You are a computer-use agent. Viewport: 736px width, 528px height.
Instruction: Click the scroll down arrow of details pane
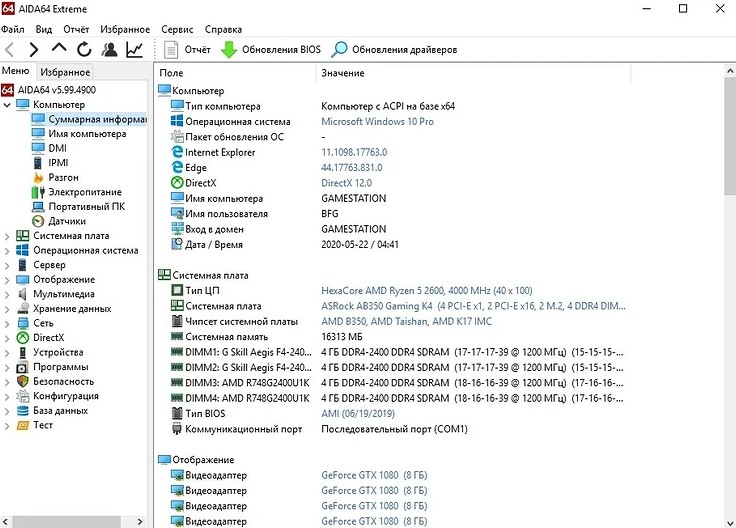pos(730,522)
